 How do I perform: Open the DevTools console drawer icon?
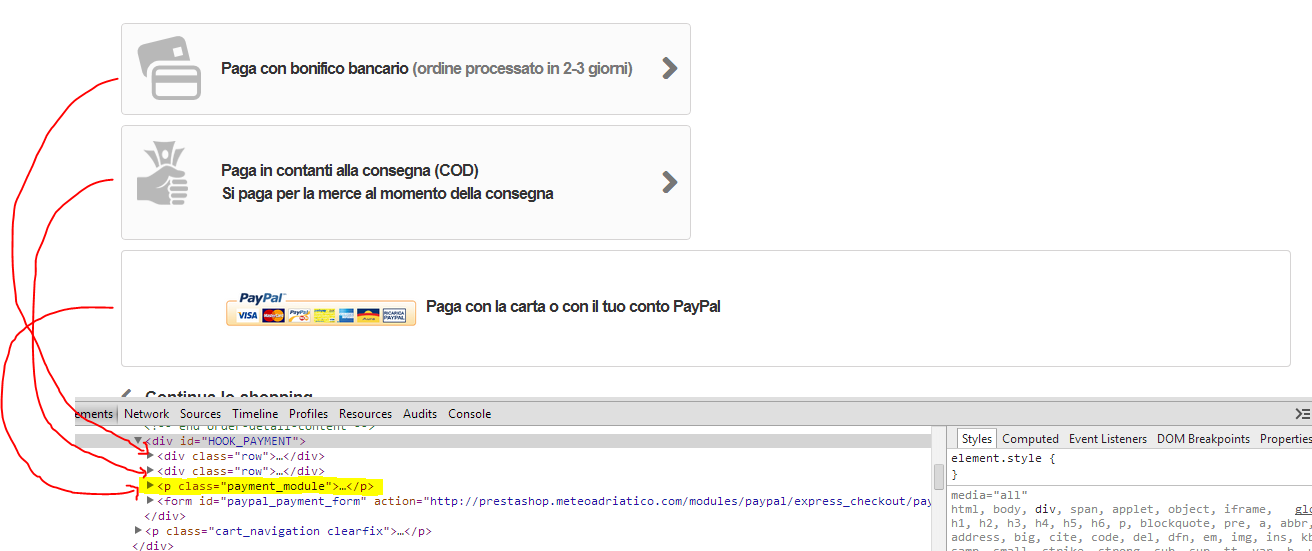click(1302, 414)
